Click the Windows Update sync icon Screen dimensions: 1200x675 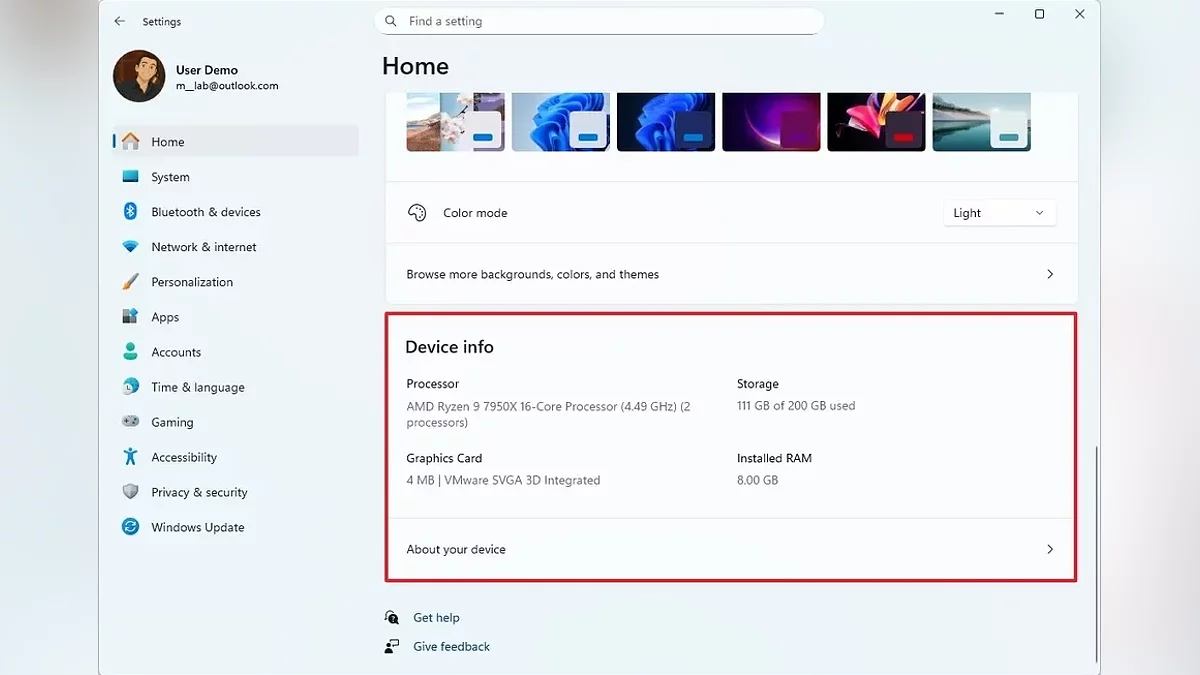(x=130, y=527)
